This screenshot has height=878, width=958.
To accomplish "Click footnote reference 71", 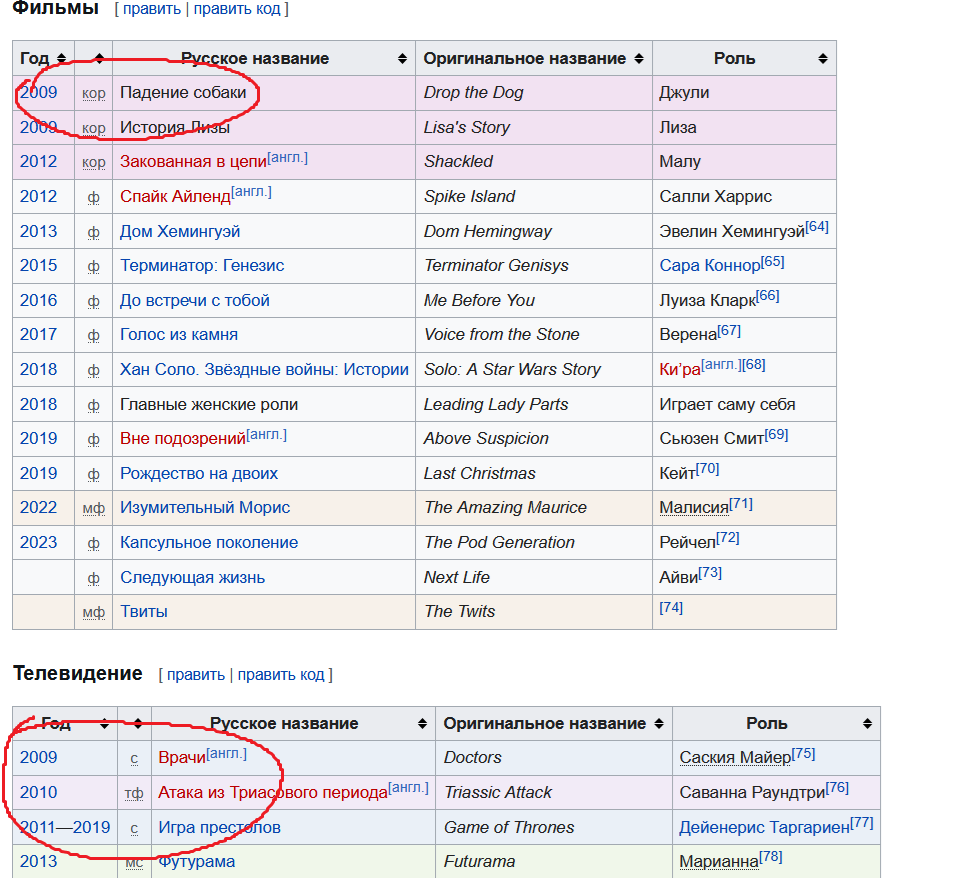I will (740, 504).
